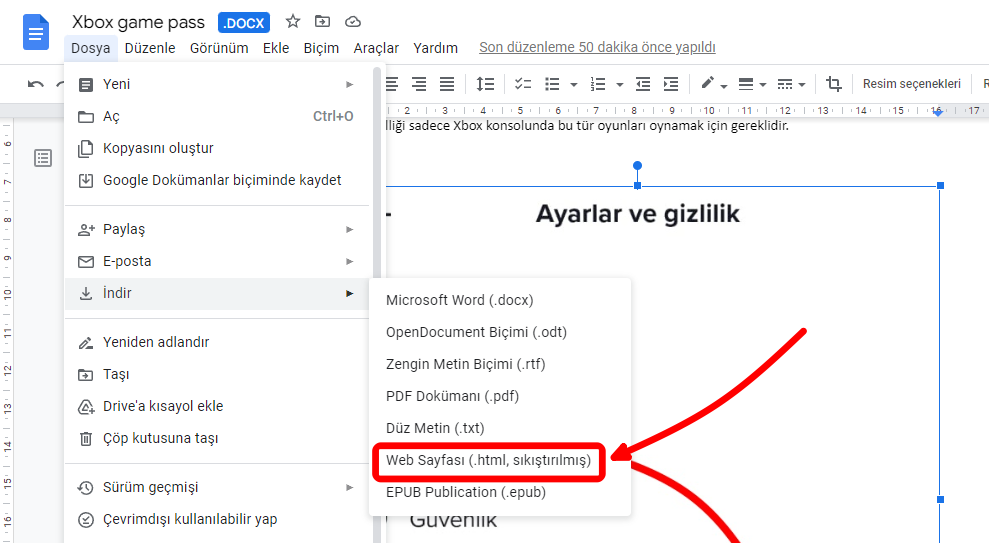
Task: Click the 'Resim seçenekleri' button
Action: (911, 84)
